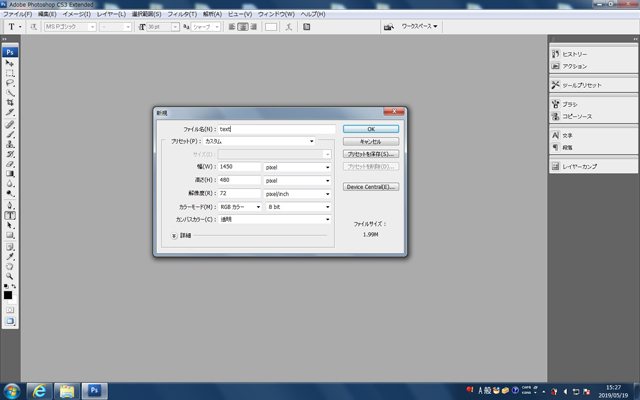
Task: Click the black foreground color swatch
Action: pos(8,294)
